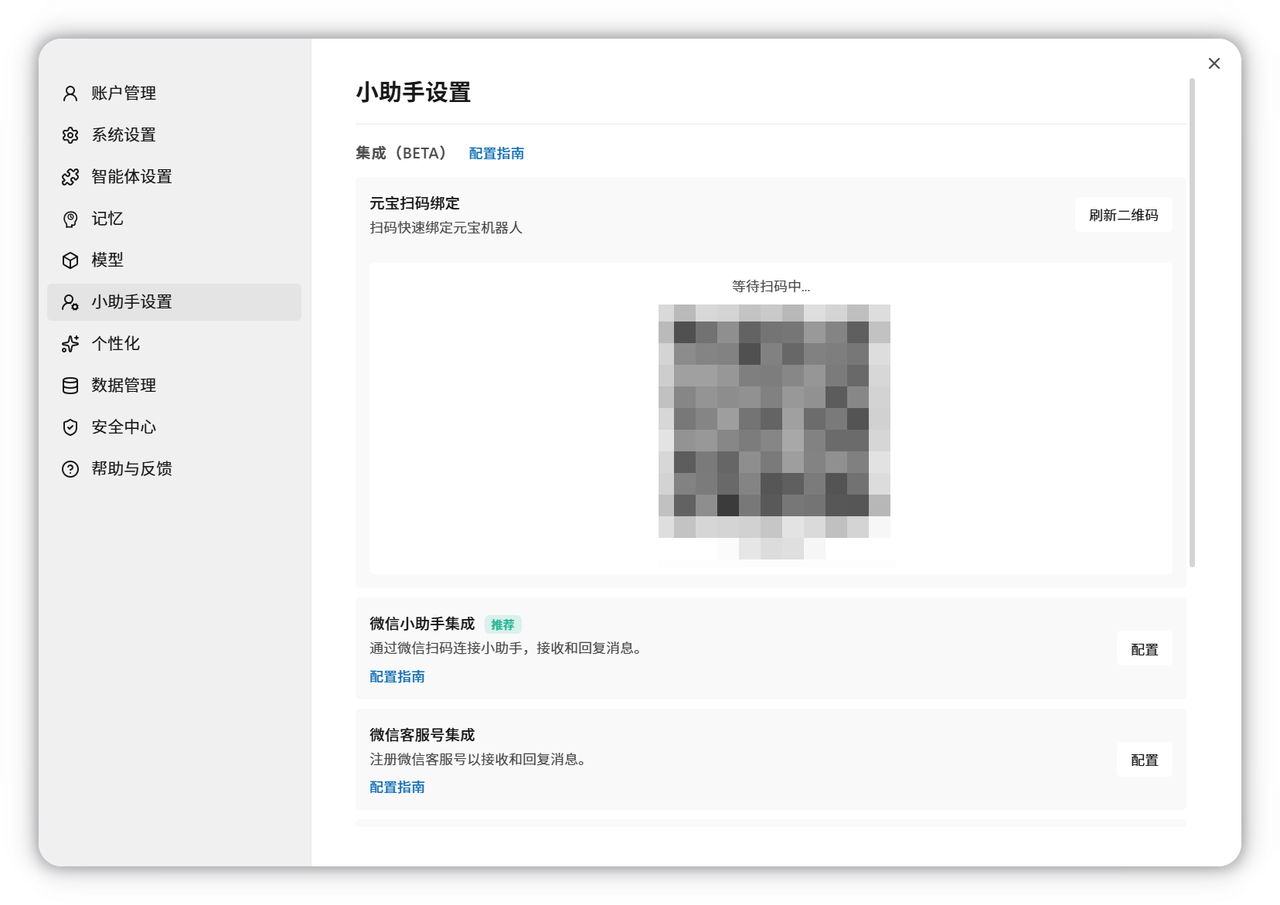Viewport: 1280px width, 905px height.
Task: Click the 扫码快速绑定元宝机器人 description
Action: [x=446, y=227]
